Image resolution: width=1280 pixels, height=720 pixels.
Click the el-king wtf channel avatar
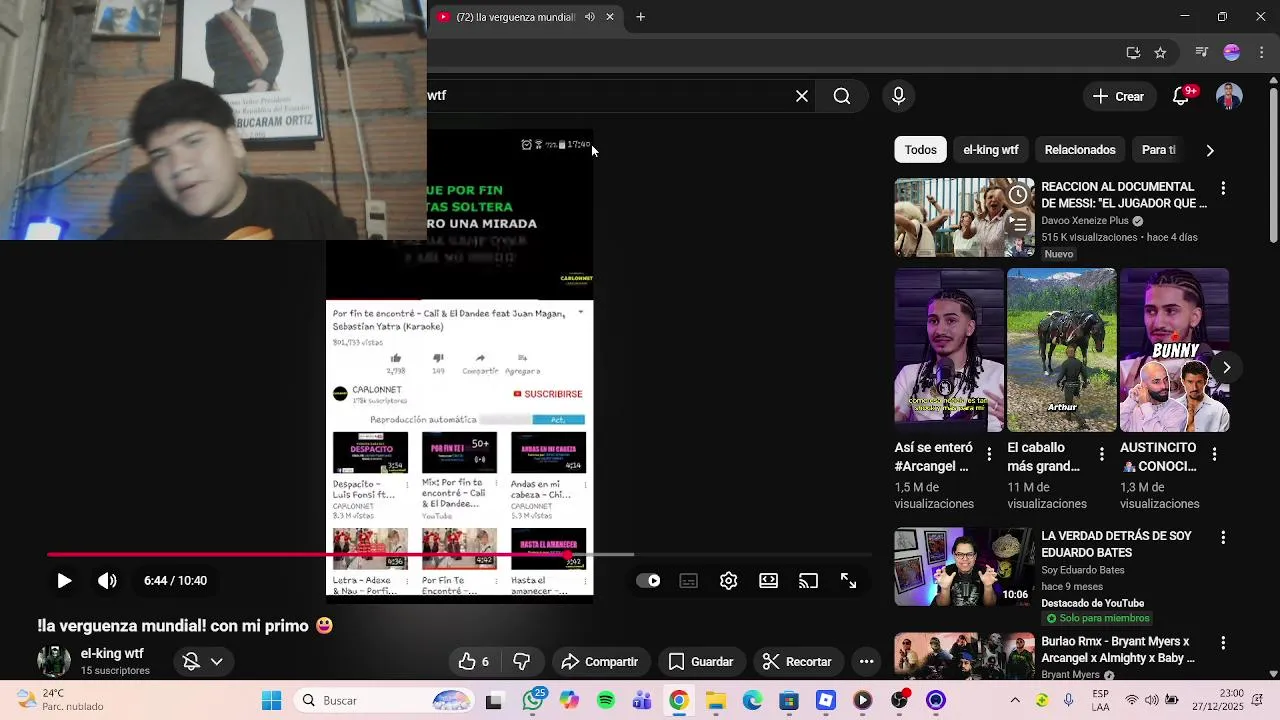[53, 661]
